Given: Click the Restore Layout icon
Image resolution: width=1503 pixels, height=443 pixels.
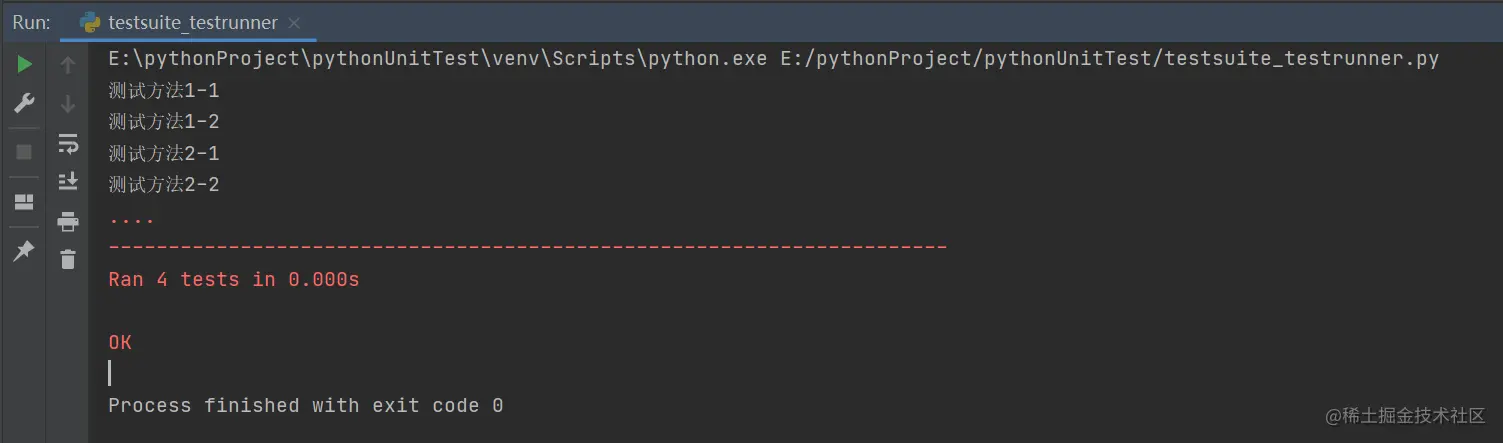Looking at the screenshot, I should coord(24,203).
